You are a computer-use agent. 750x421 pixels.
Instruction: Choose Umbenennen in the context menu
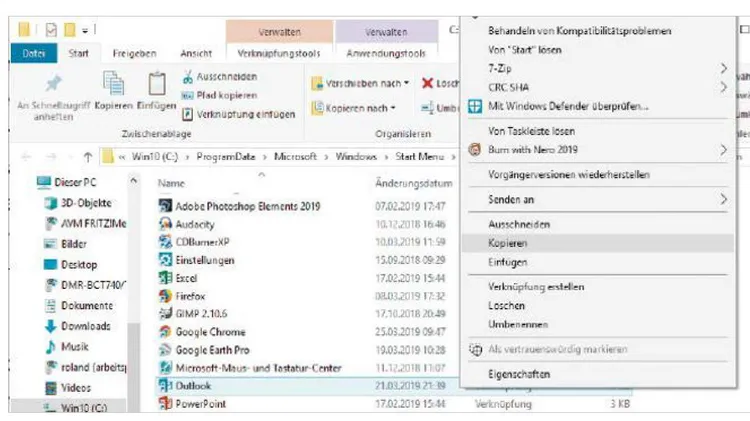[598, 324]
